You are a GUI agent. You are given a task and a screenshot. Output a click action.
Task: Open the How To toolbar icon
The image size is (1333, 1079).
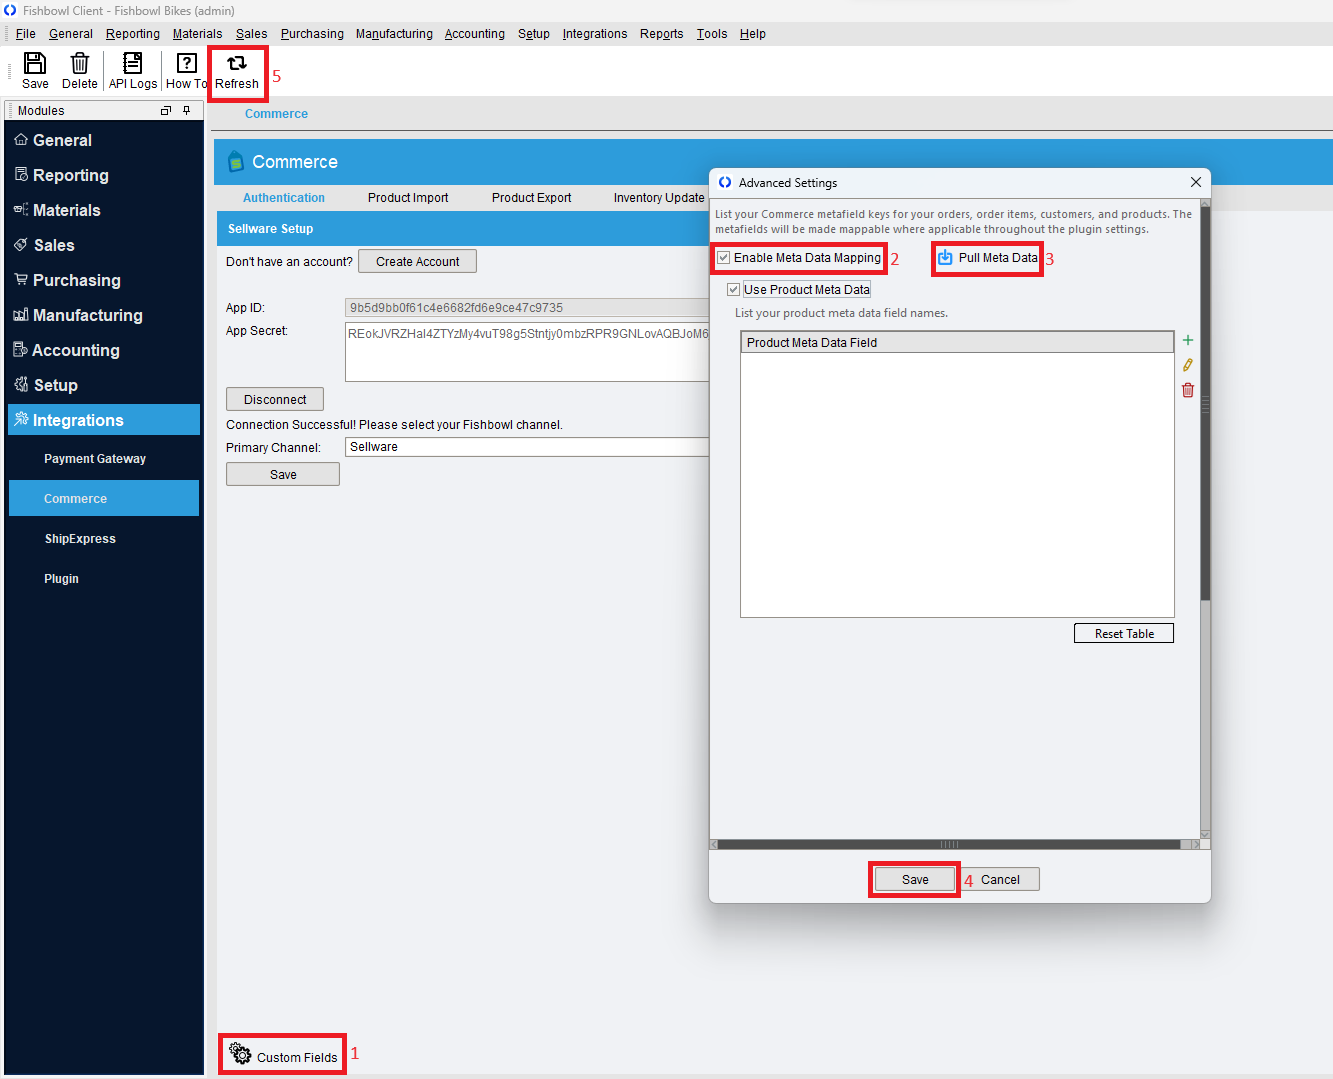tap(185, 69)
